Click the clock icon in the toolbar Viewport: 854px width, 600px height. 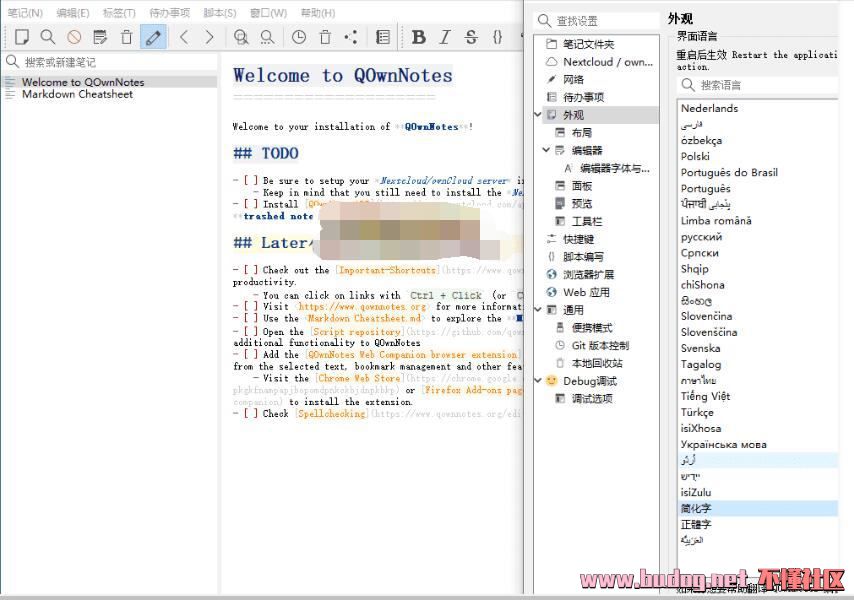tap(298, 37)
